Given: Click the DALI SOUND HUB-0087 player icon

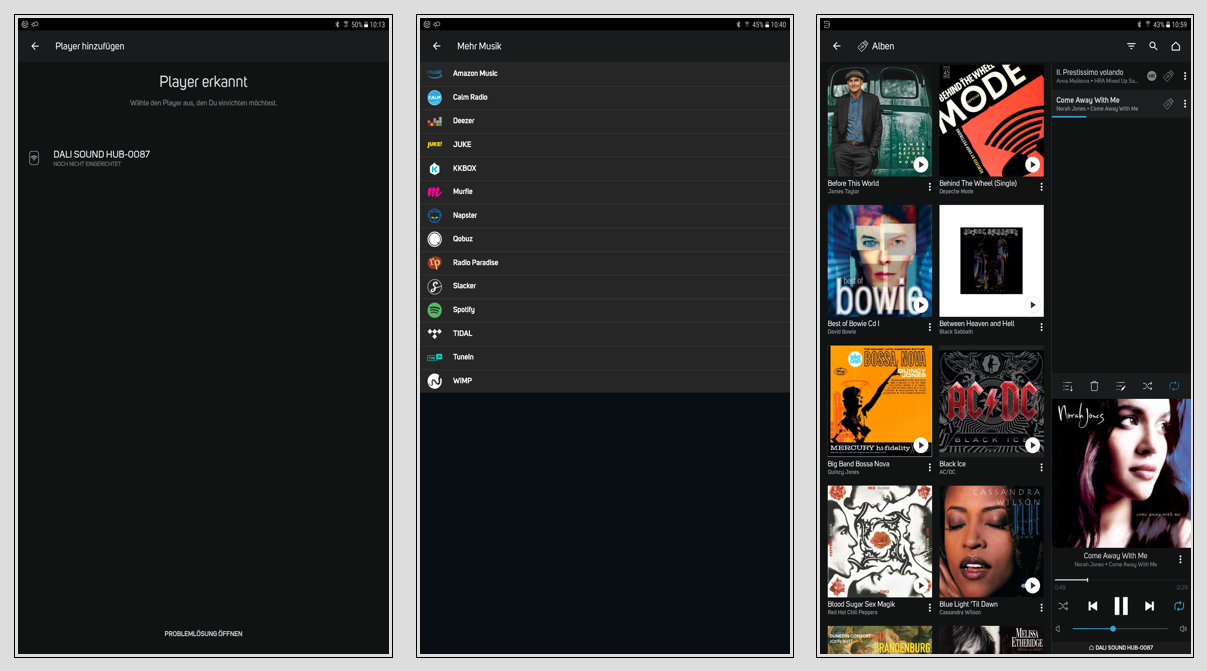Looking at the screenshot, I should point(34,158).
